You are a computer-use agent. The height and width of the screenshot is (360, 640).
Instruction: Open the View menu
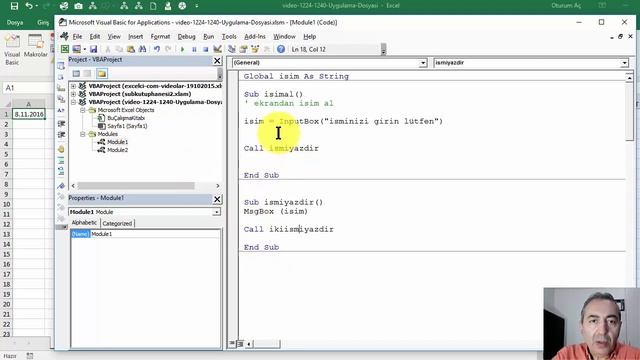point(114,37)
